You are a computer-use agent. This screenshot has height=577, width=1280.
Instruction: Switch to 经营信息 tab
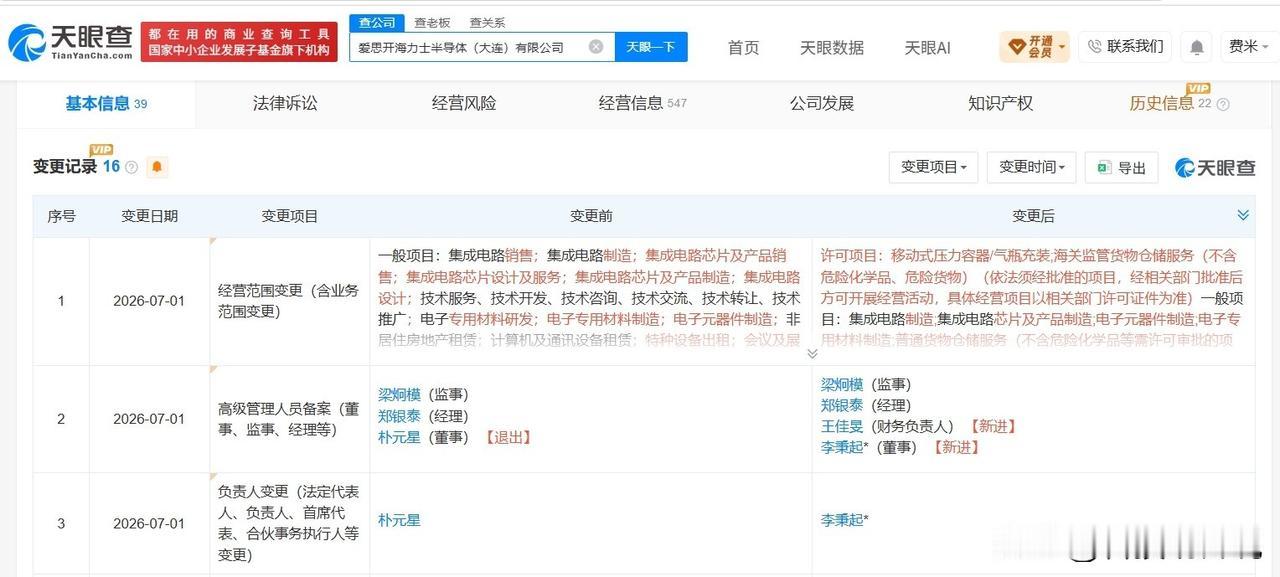(642, 103)
